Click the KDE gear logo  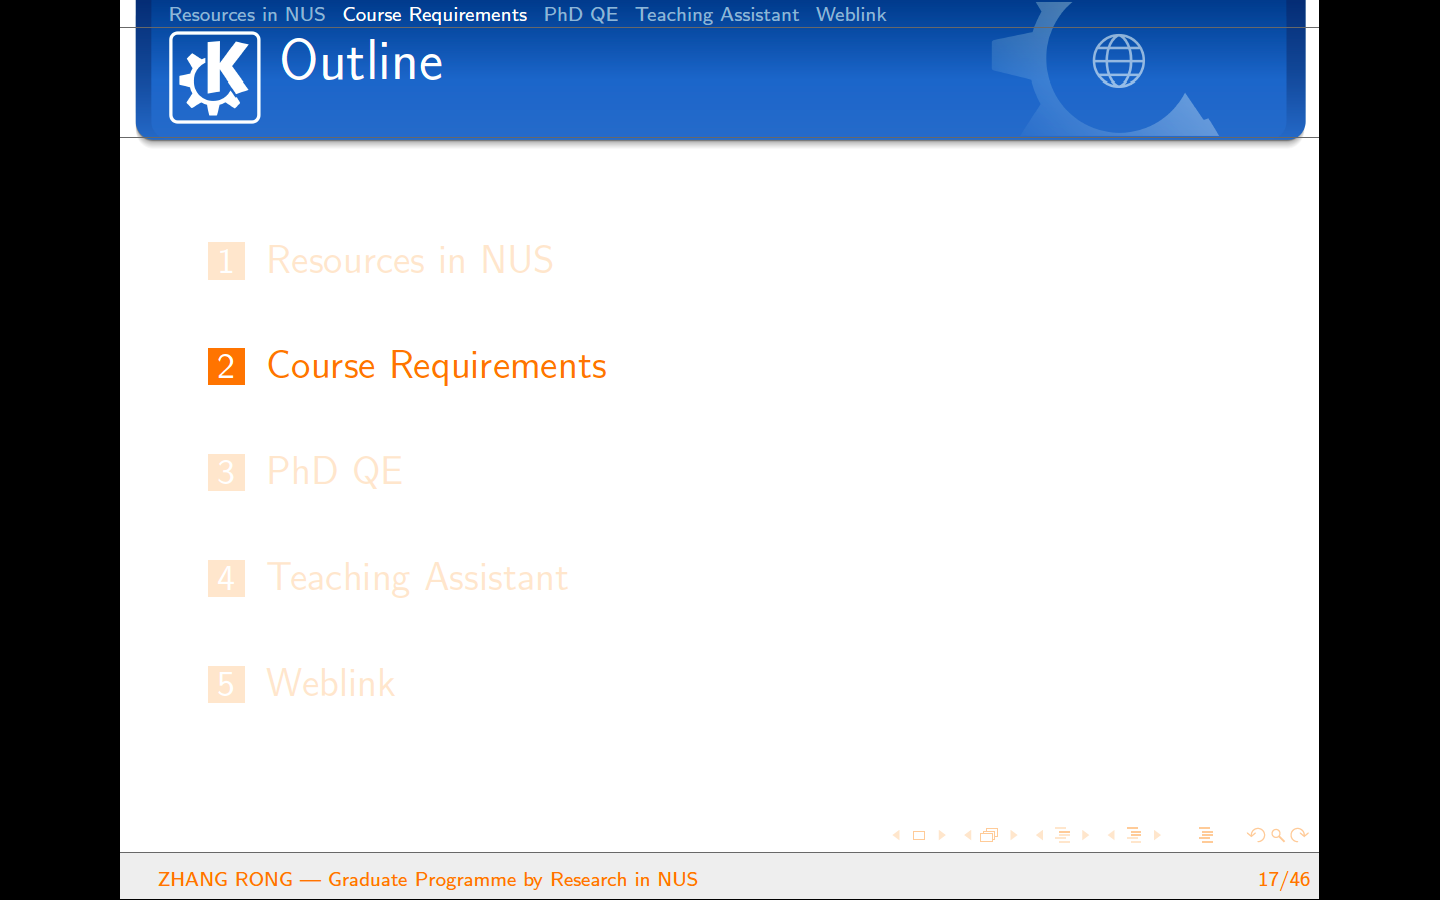pyautogui.click(x=215, y=77)
